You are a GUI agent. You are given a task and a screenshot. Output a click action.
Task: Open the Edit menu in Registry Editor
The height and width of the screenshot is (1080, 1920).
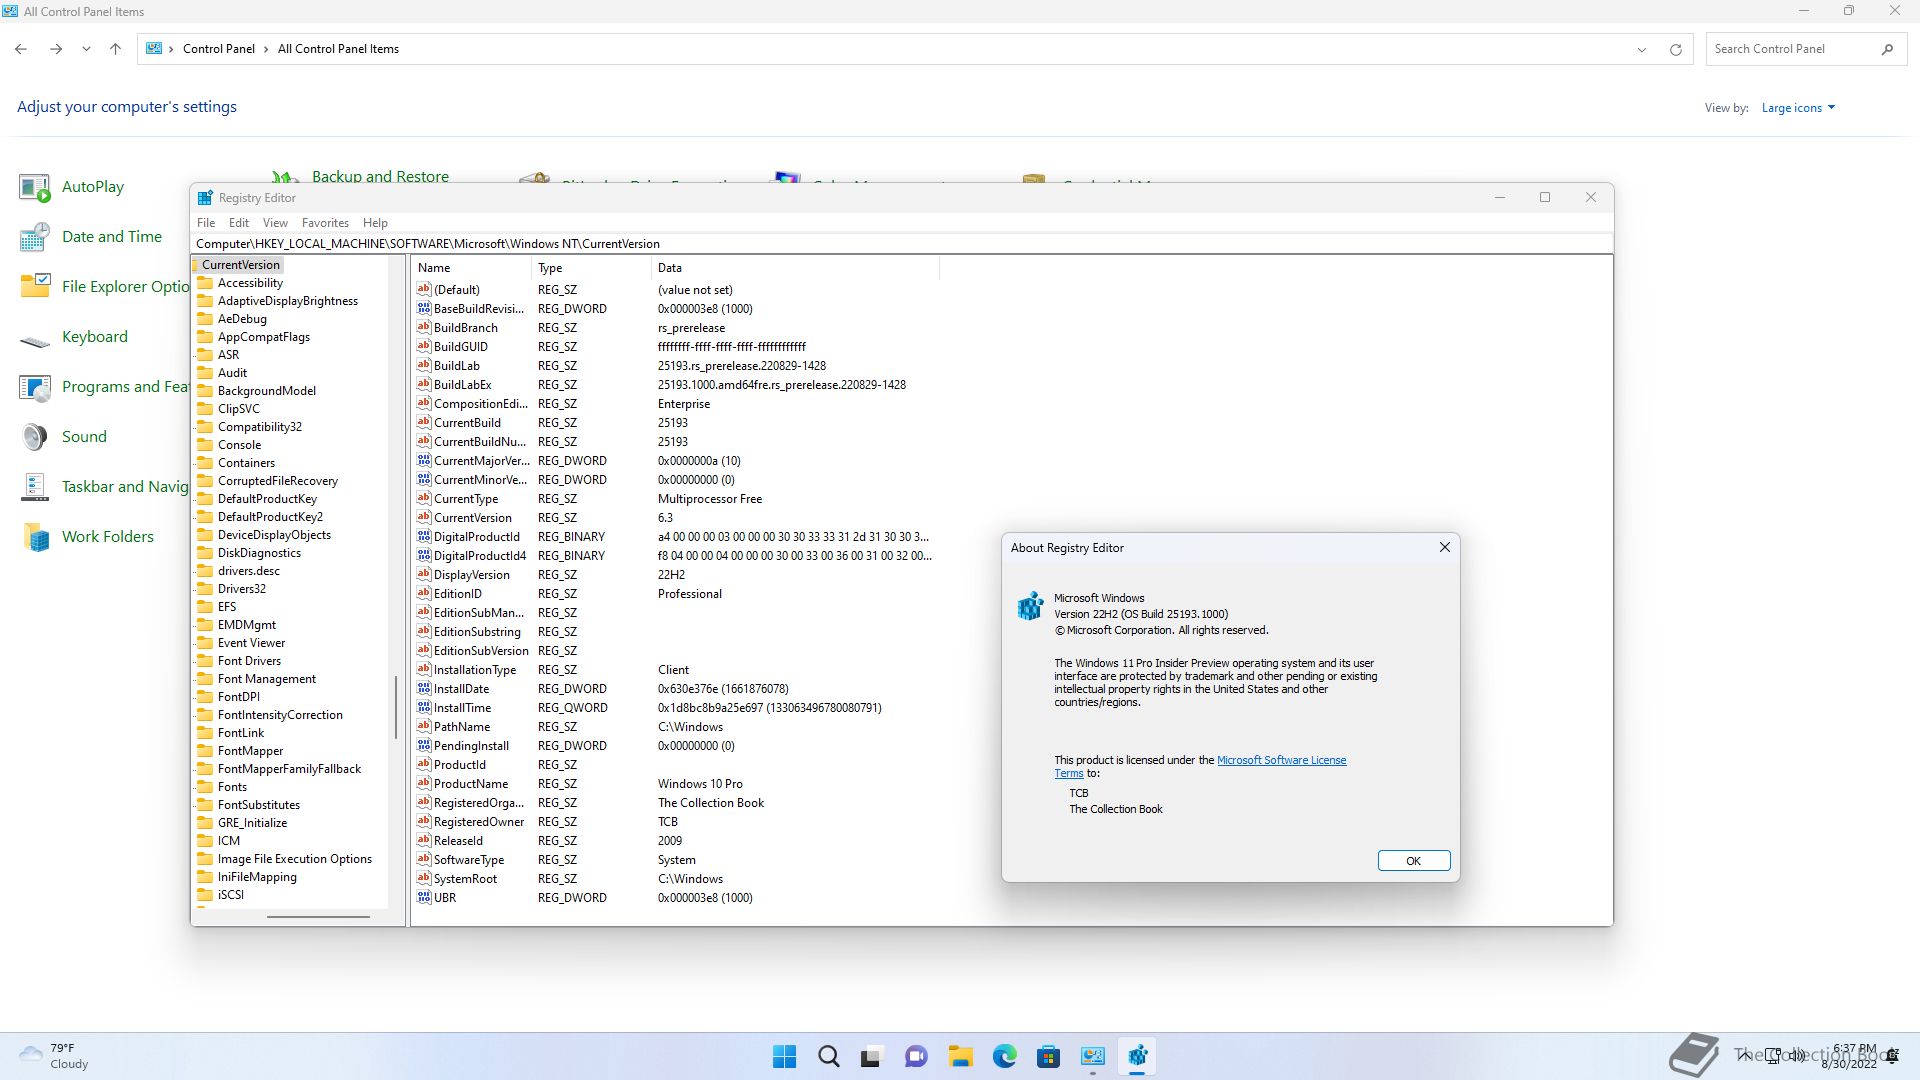[239, 223]
